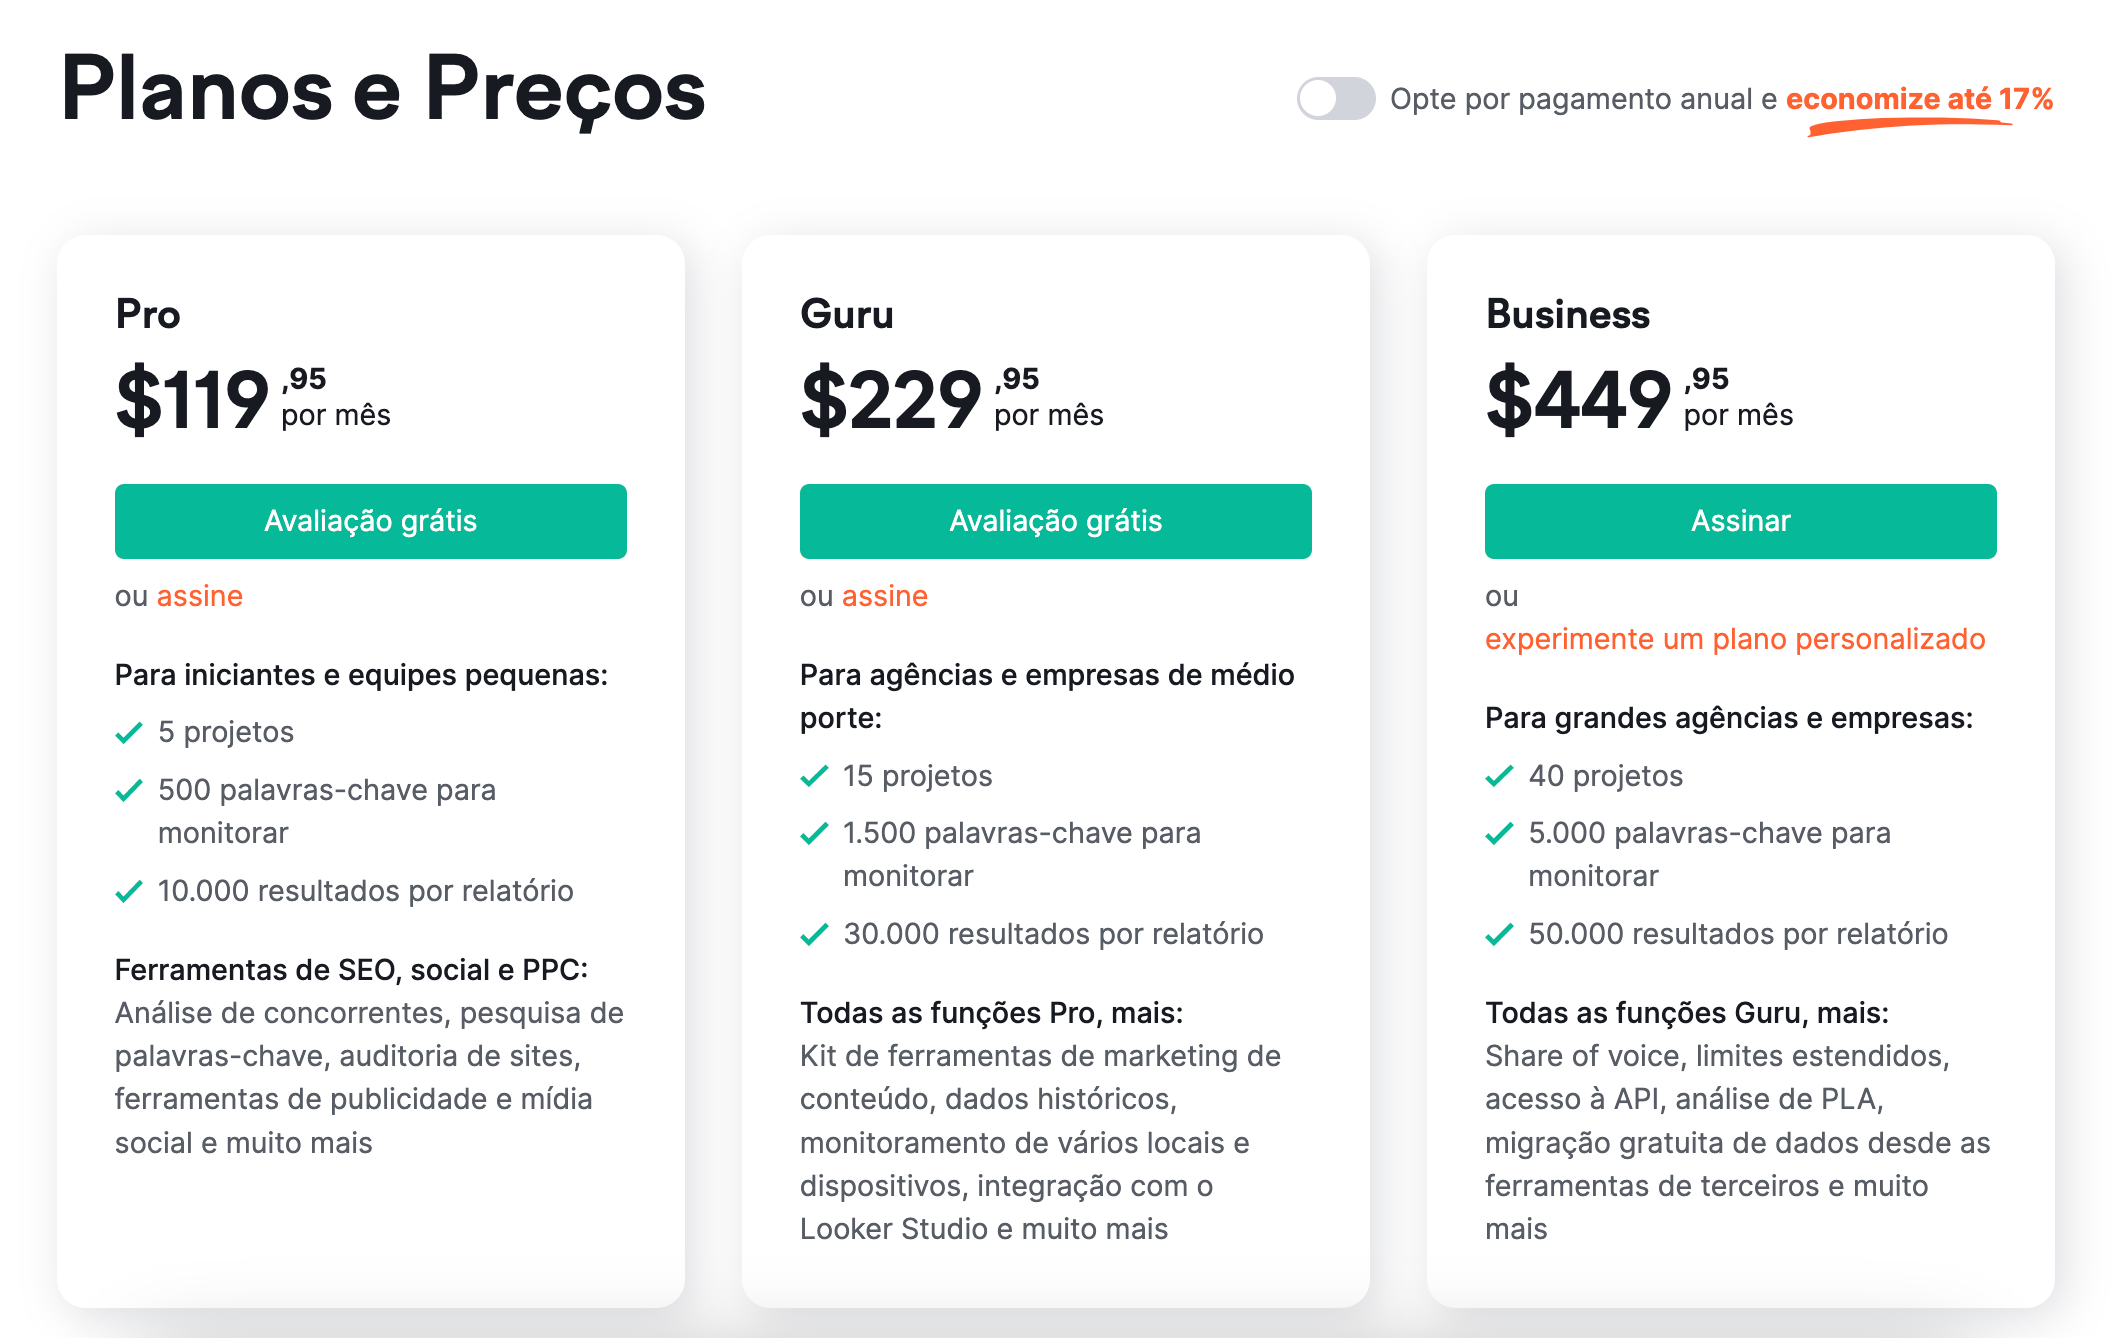Click the checkmark beside "500 palavras-chave para monitorar"
The image size is (2118, 1338).
[x=129, y=790]
